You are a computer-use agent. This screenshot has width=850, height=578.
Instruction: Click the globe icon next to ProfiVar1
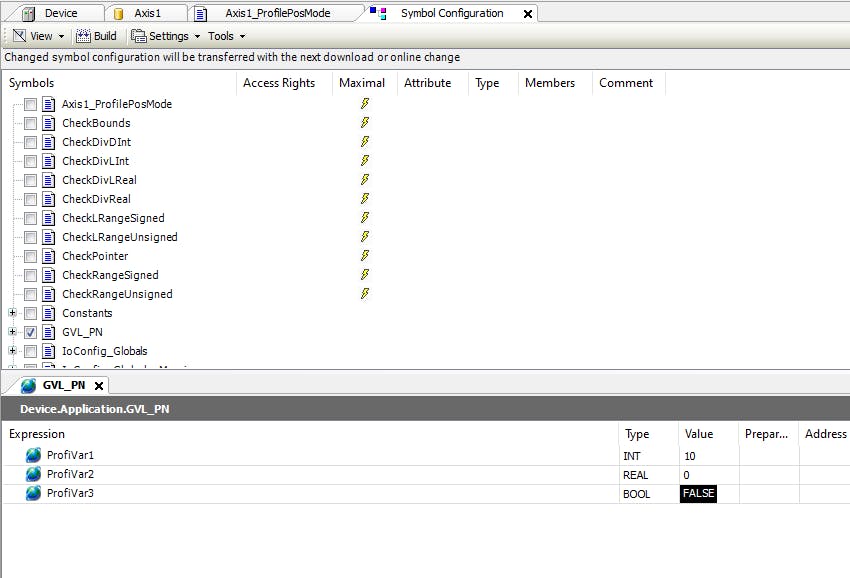coord(34,456)
